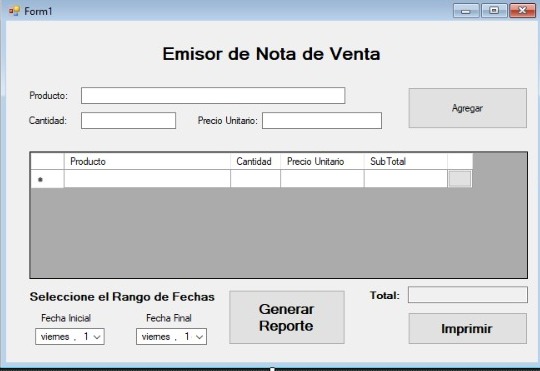This screenshot has width=540, height=371.
Task: Select the new-row asterisk row header
Action: [x=47, y=179]
